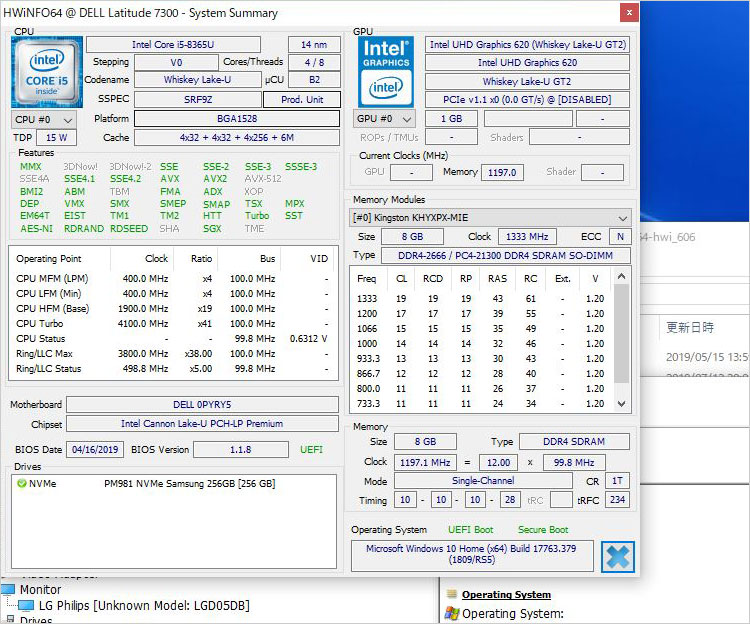Click the DDR4-2666 / PC4-21300 memory type field
This screenshot has width=750, height=624.
(506, 255)
